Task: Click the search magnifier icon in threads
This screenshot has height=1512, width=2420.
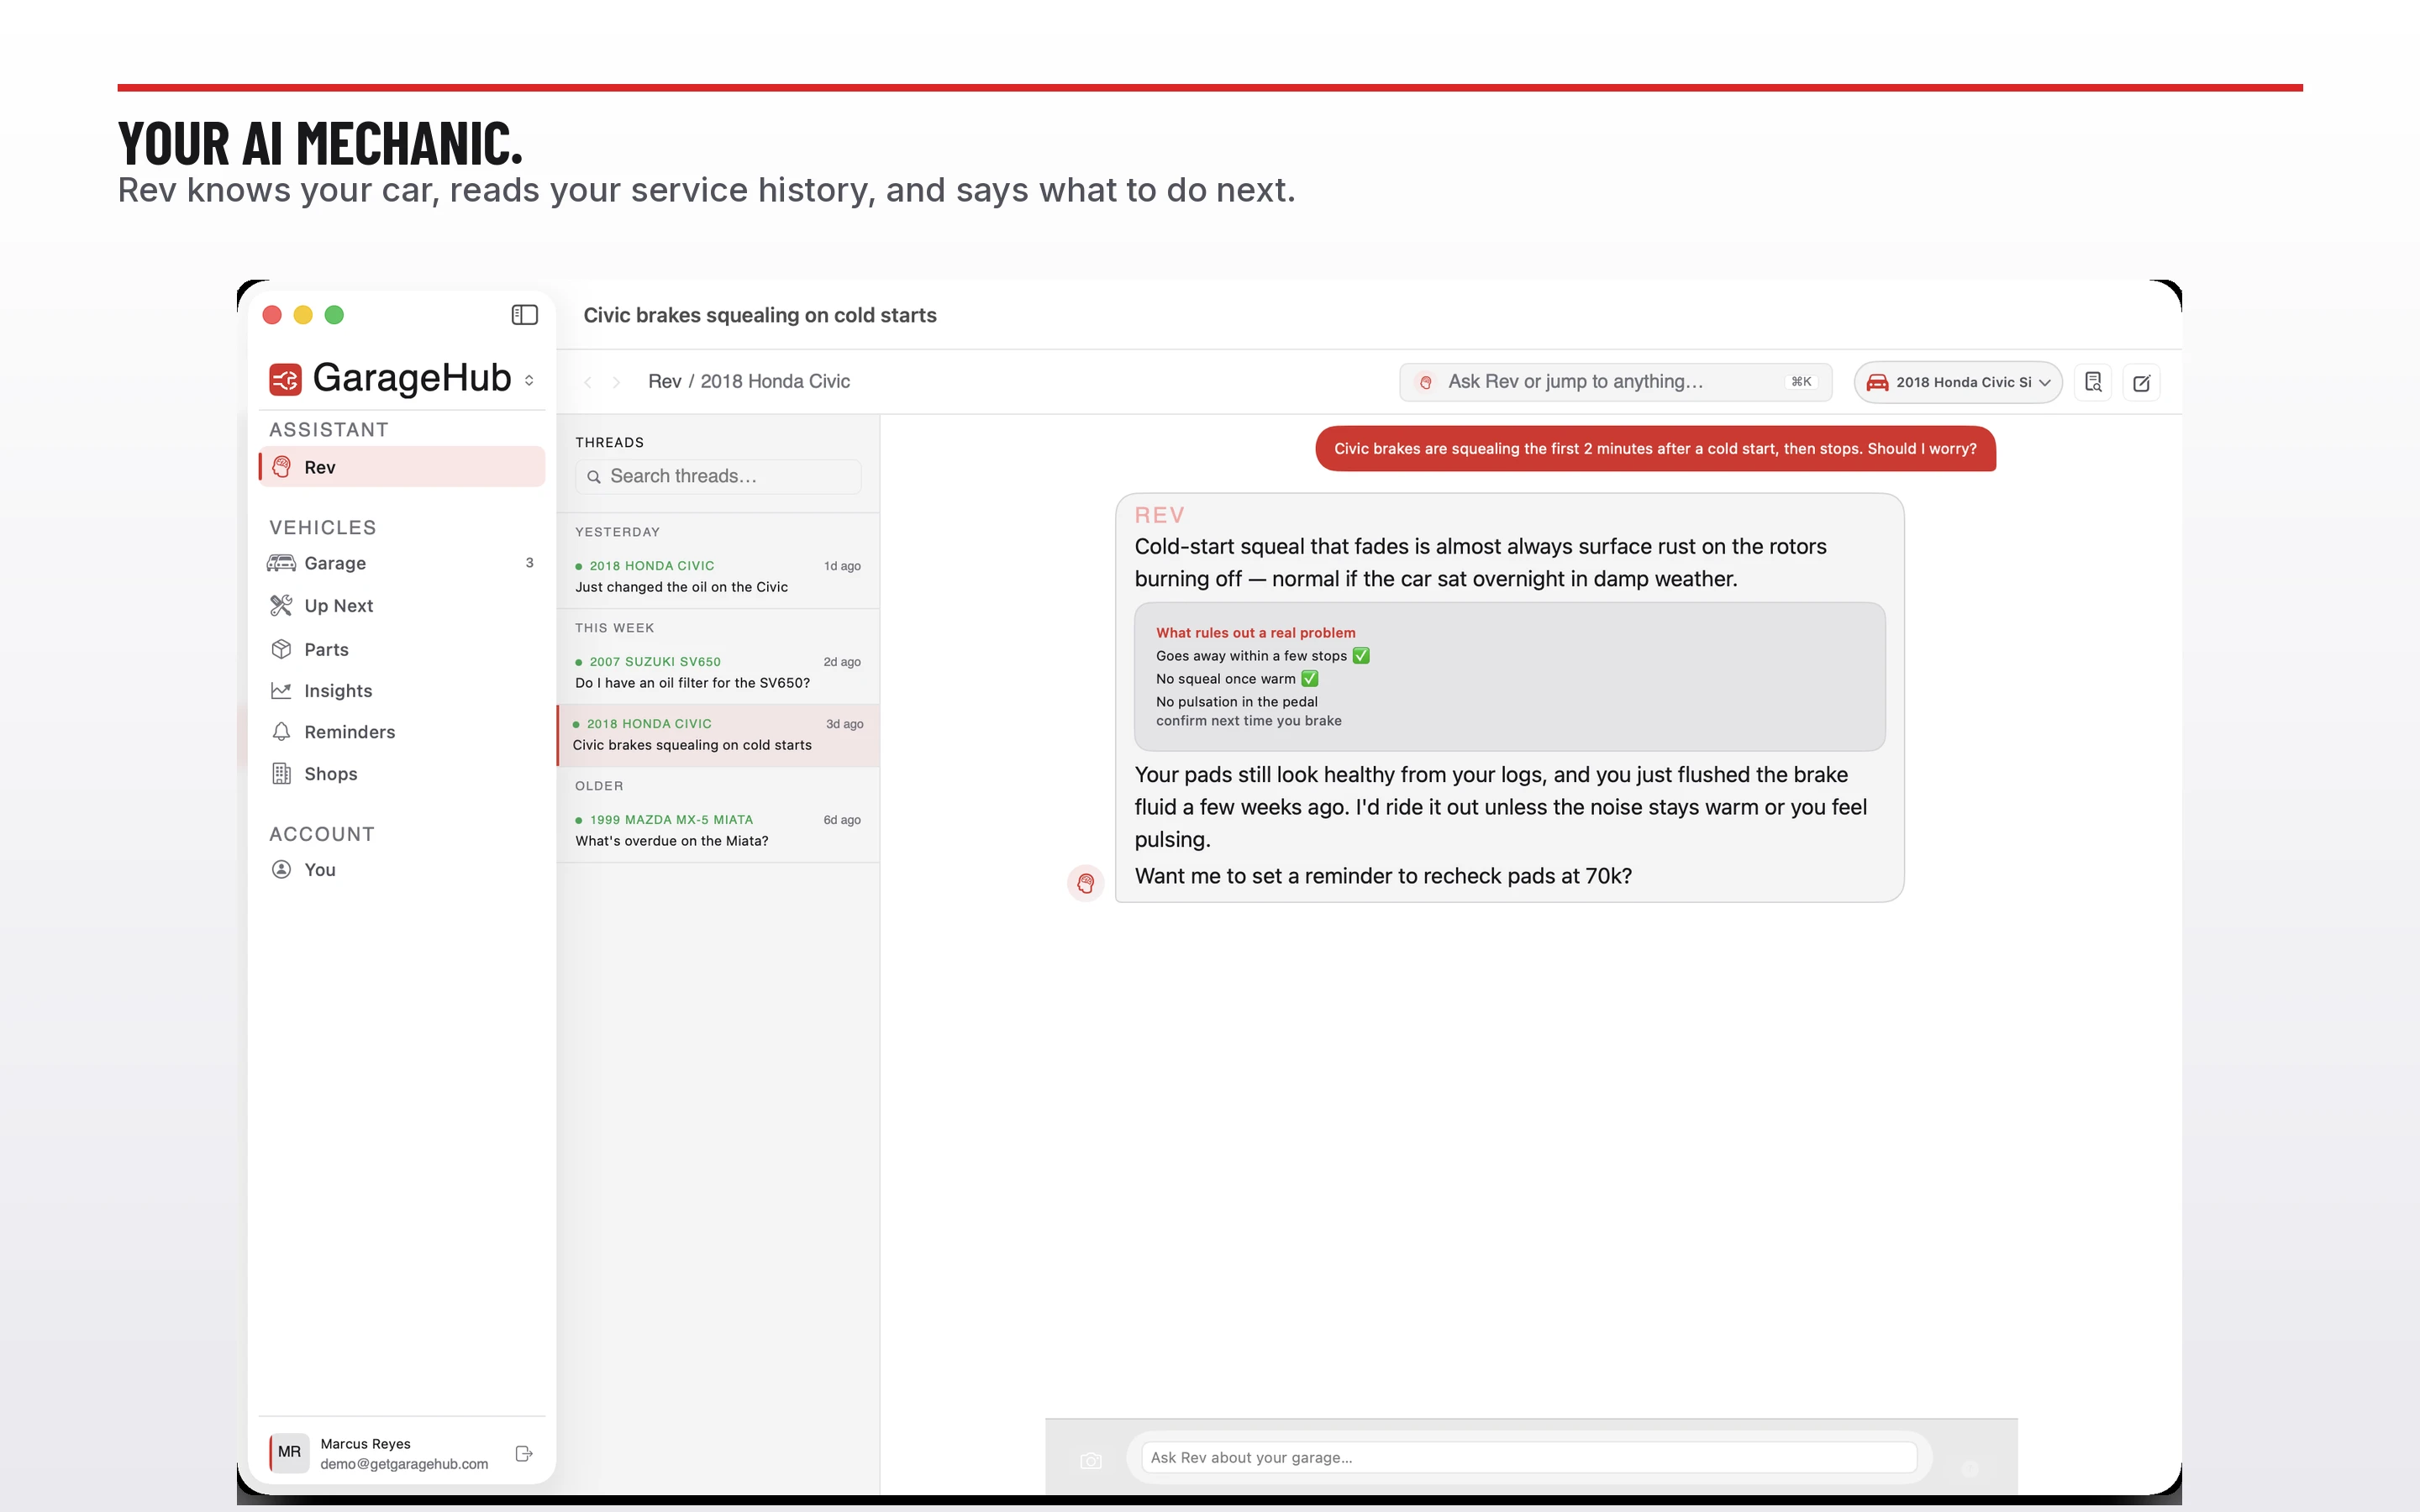Action: point(594,477)
